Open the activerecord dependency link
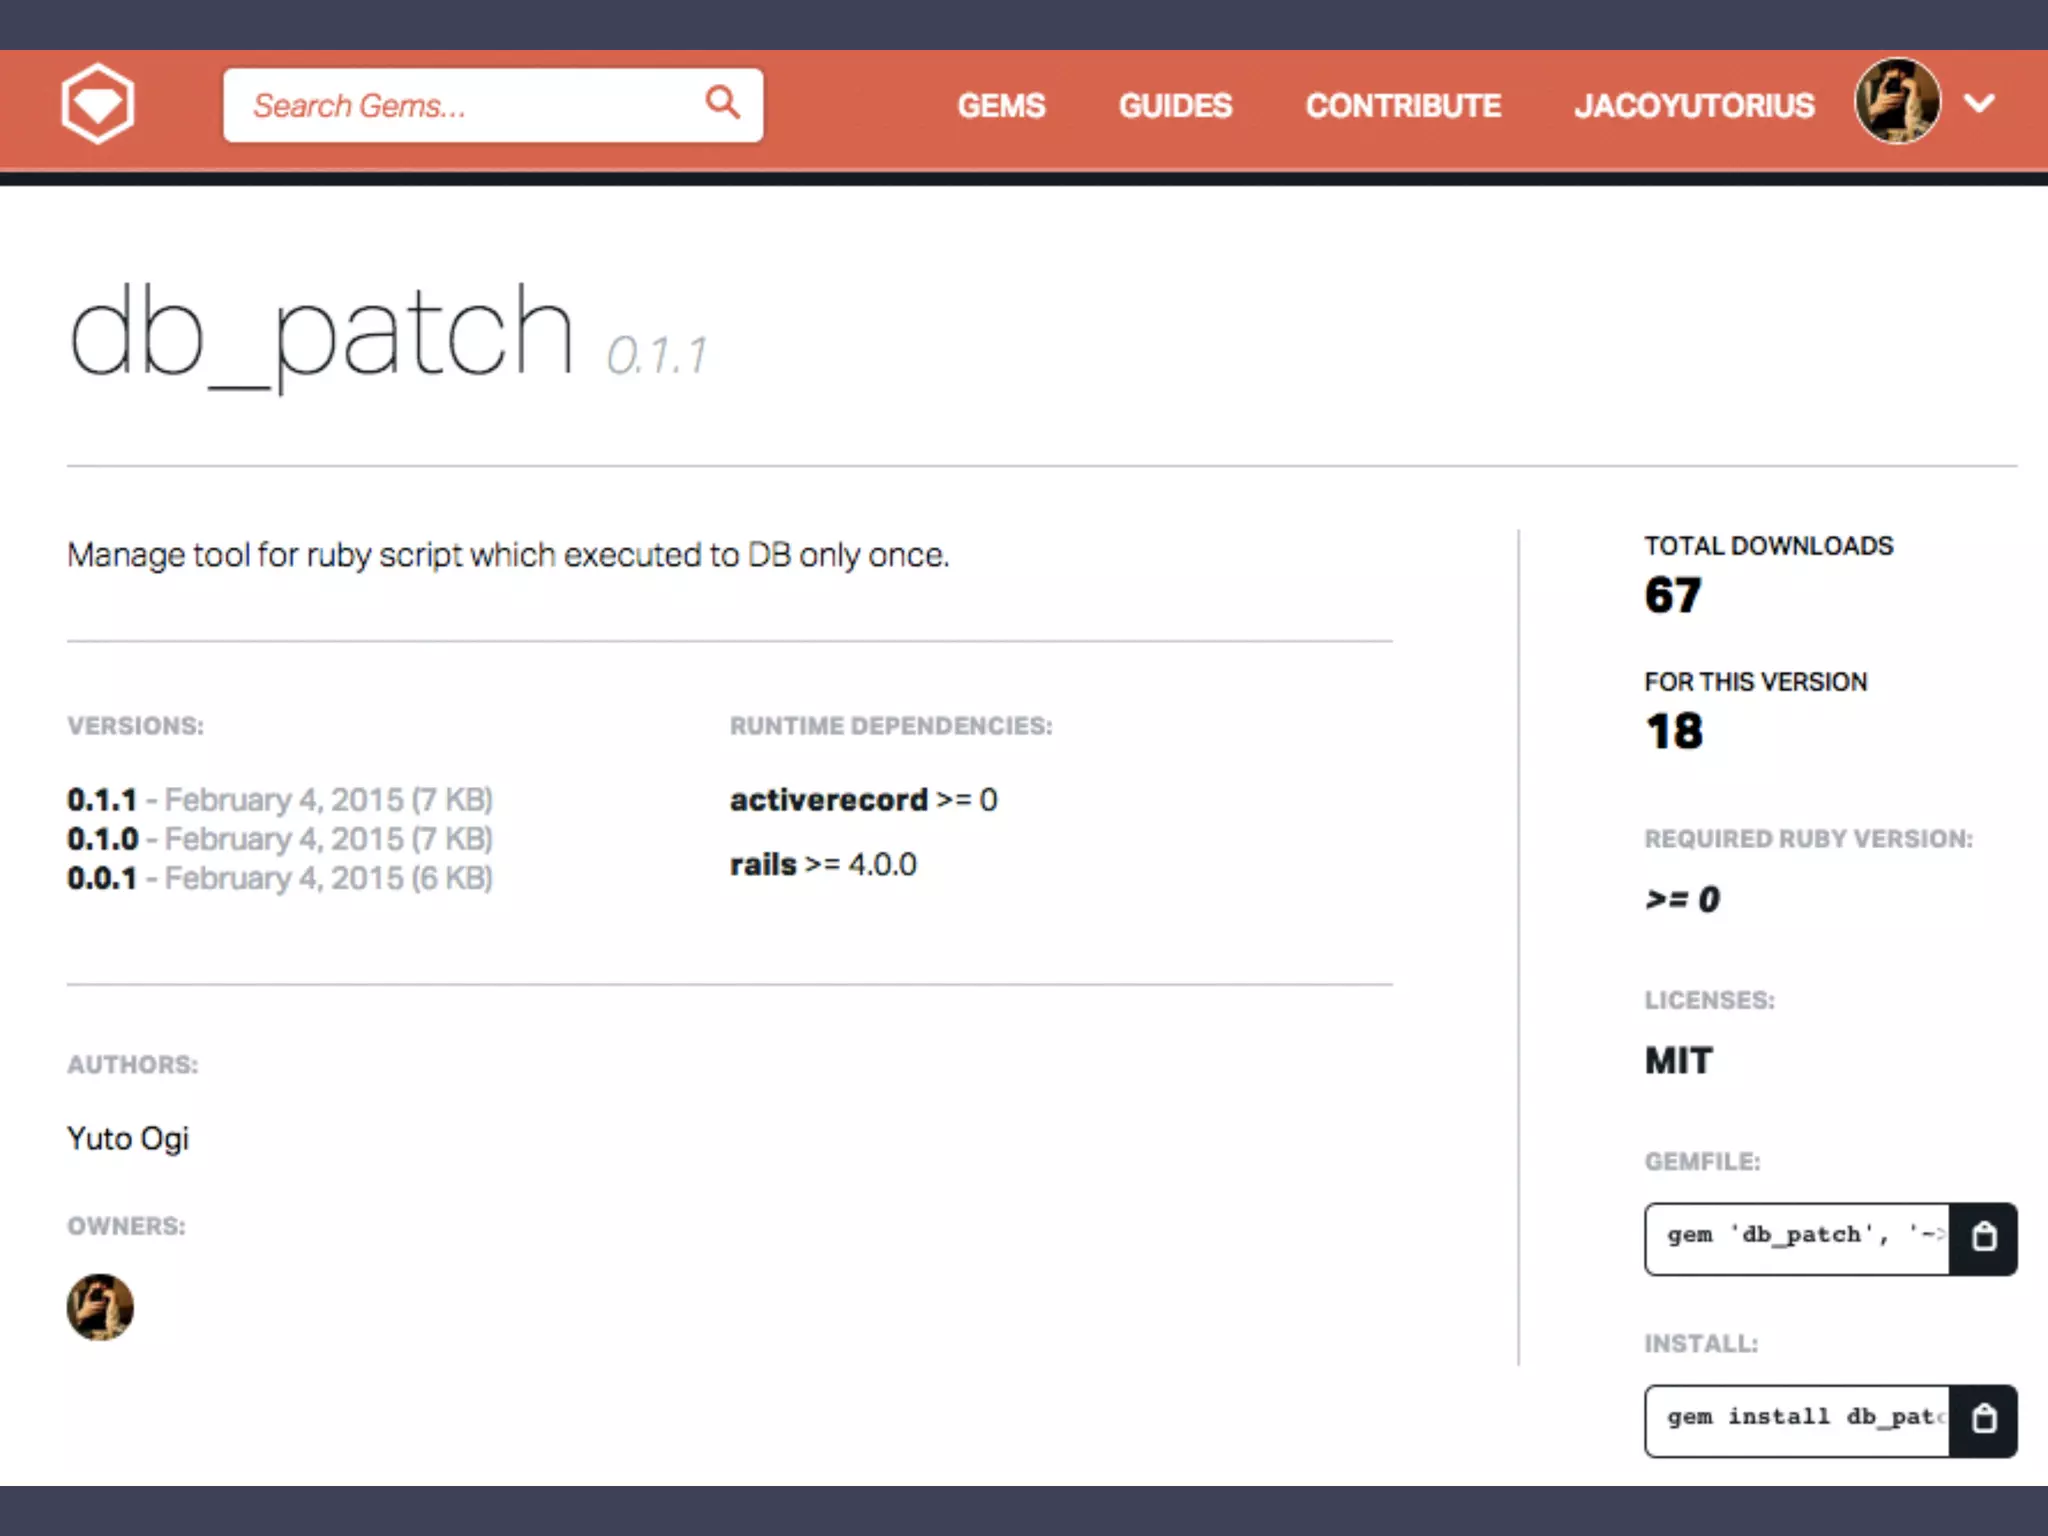This screenshot has height=1536, width=2048. click(828, 800)
